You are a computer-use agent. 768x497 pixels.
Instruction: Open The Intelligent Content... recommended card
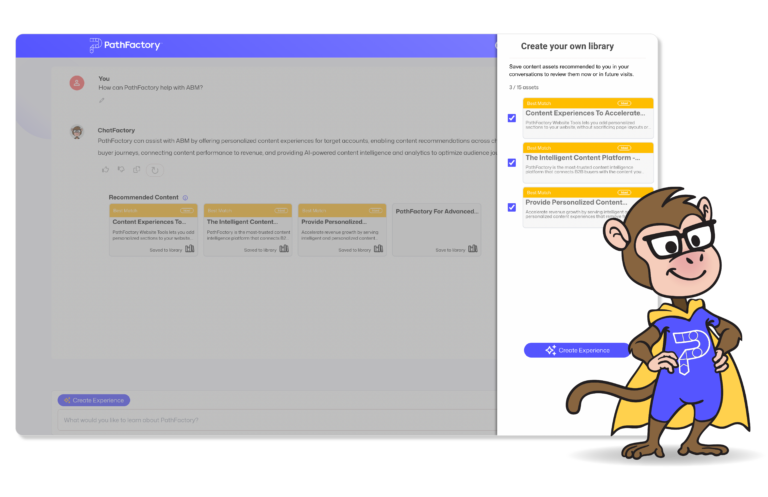coord(248,230)
